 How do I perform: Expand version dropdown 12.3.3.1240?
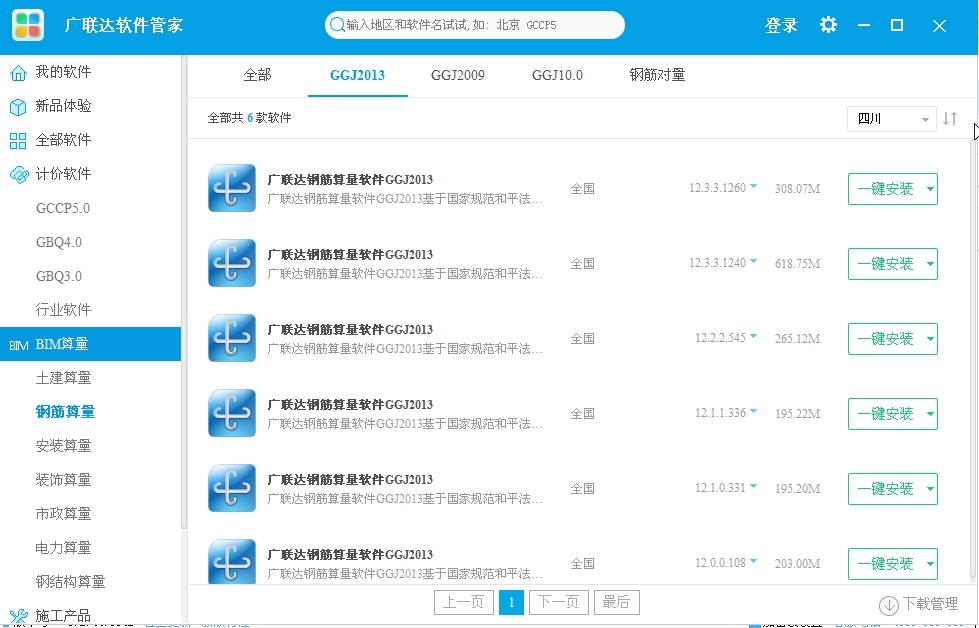754,261
